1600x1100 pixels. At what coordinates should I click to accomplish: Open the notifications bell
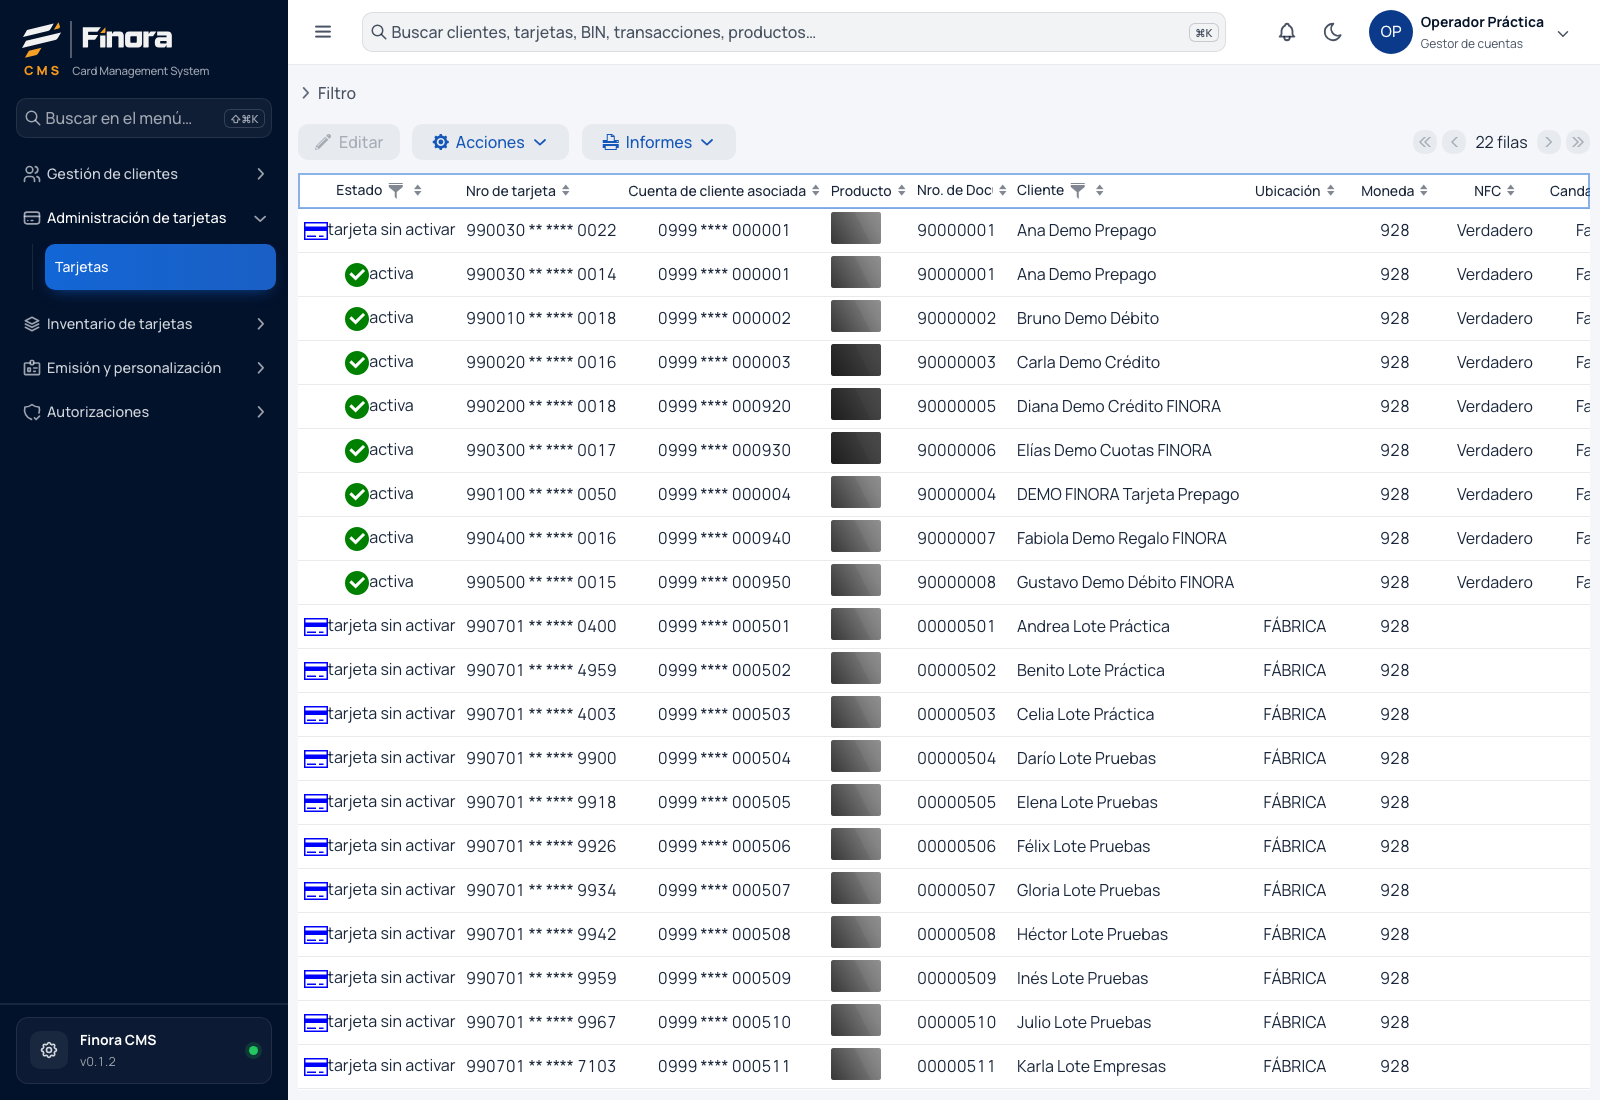(1287, 32)
